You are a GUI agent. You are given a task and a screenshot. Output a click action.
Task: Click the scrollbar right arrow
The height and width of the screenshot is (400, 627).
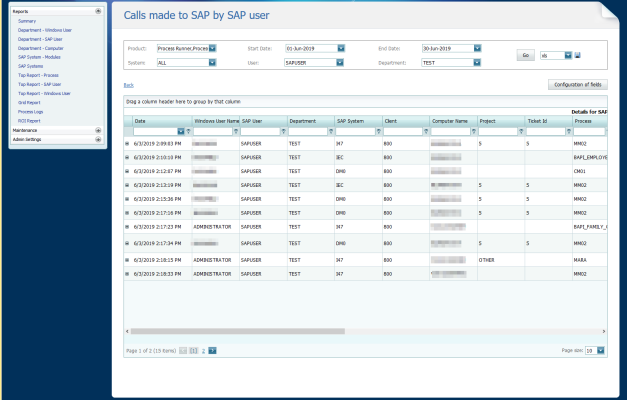[604, 331]
